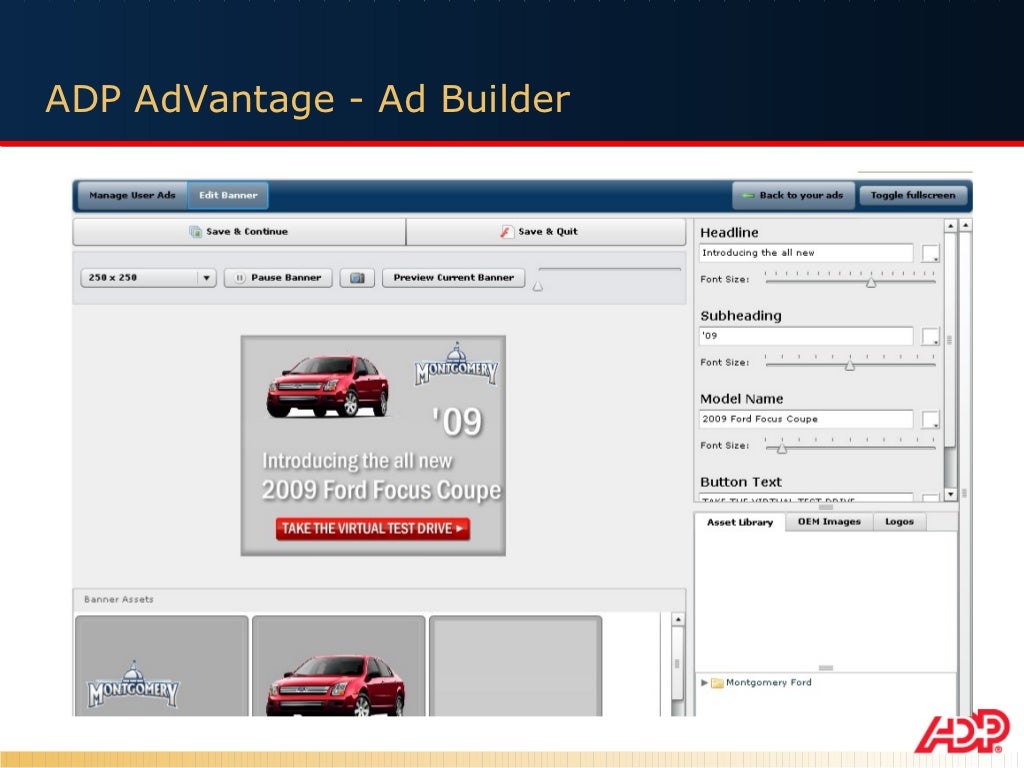This screenshot has height=768, width=1024.
Task: Click Toggle fullscreen button
Action: coord(913,195)
